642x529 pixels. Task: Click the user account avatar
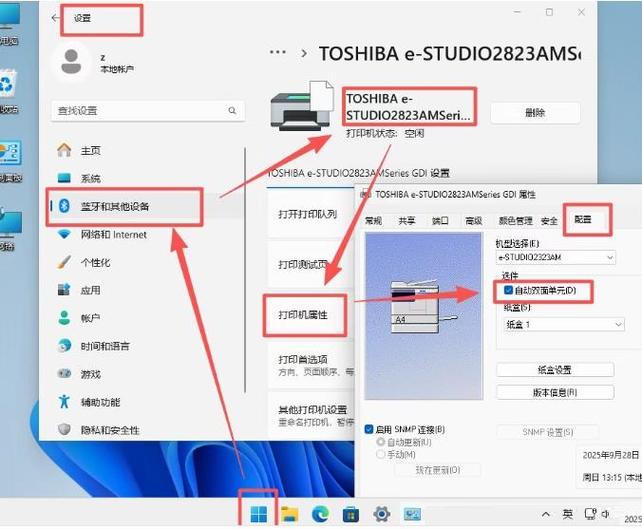[71, 61]
